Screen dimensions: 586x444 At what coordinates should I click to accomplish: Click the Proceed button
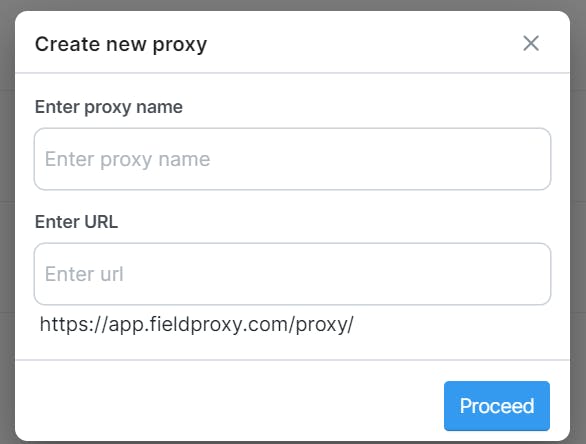(497, 406)
